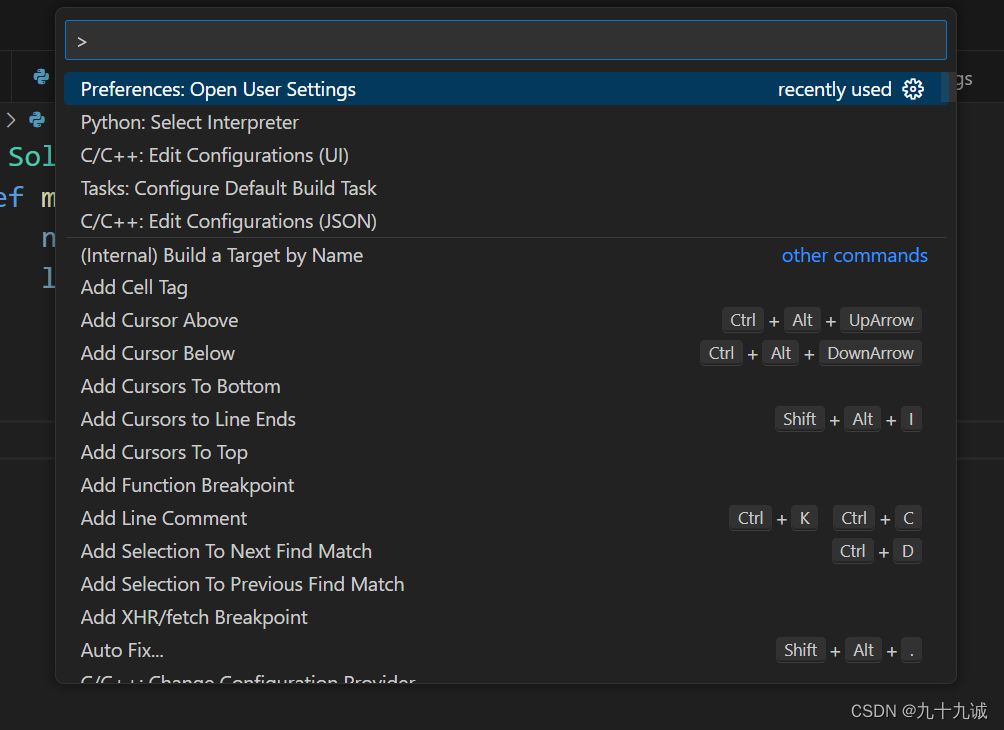Select Add Cursors To Top
The width and height of the screenshot is (1004, 730).
pyautogui.click(x=505, y=453)
